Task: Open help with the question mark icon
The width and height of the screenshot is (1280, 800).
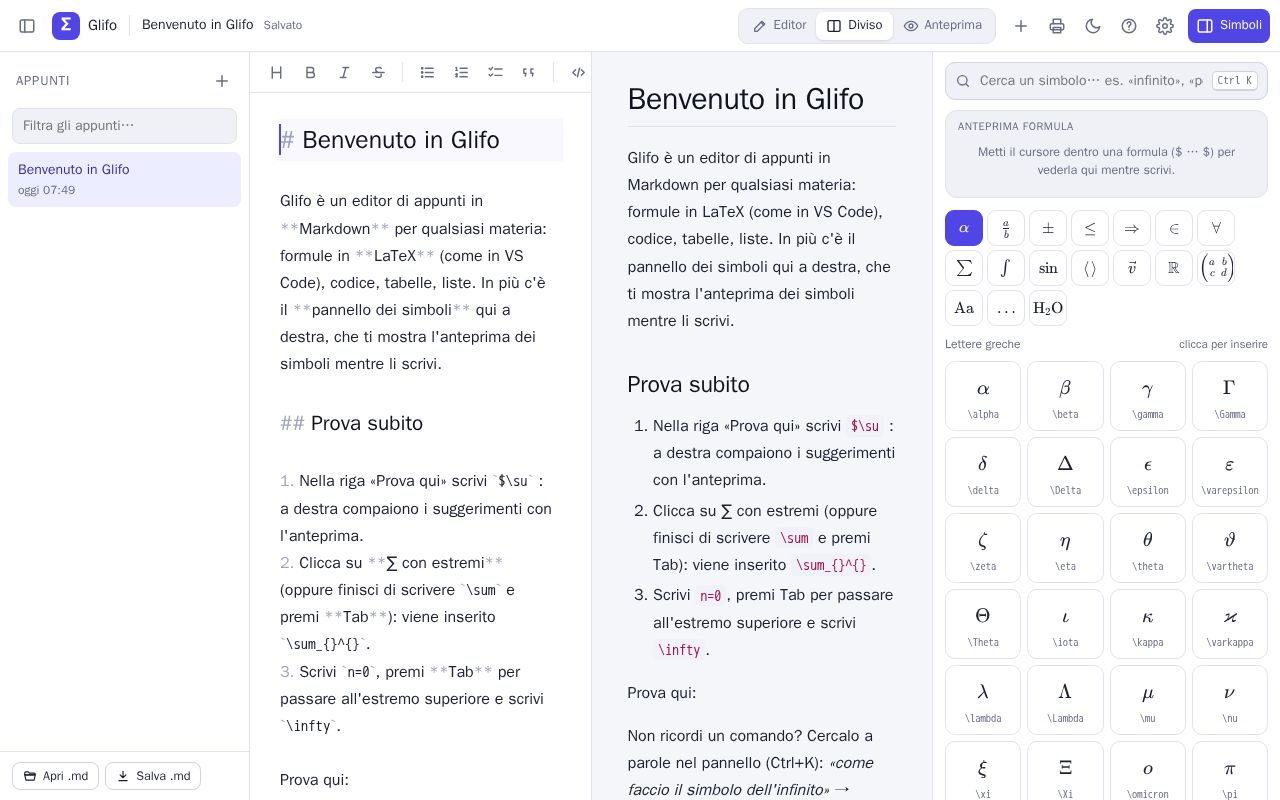Action: (x=1129, y=26)
